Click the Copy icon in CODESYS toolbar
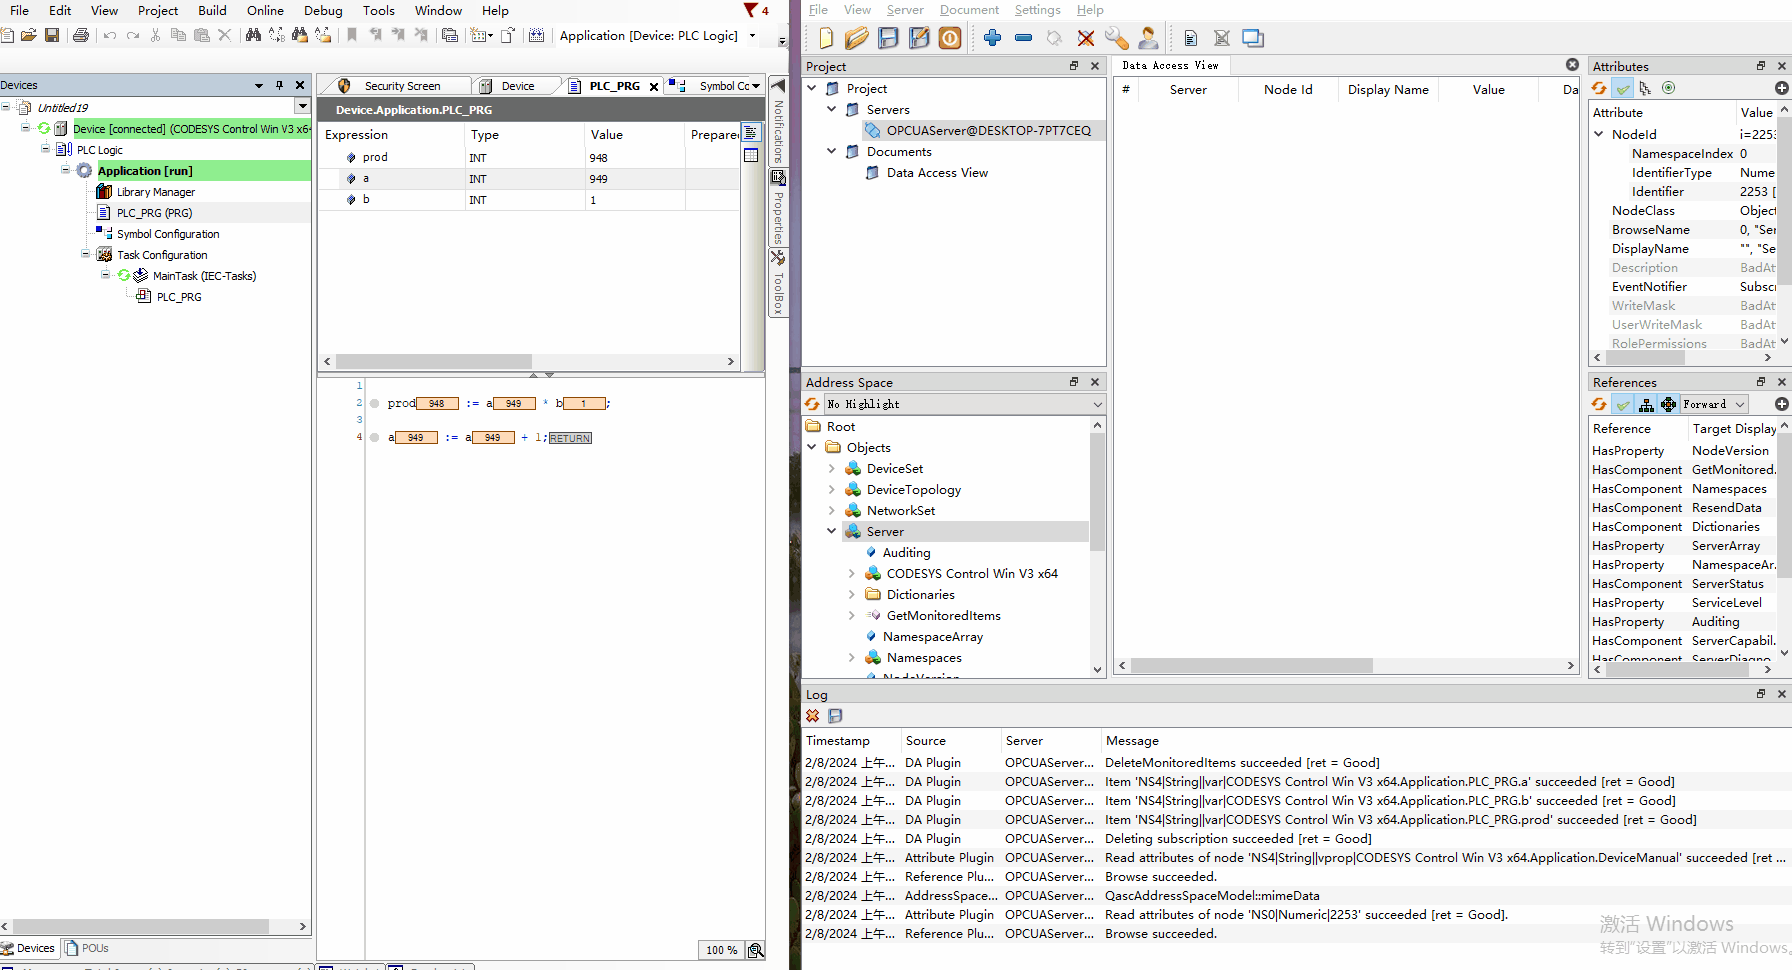 coord(178,35)
